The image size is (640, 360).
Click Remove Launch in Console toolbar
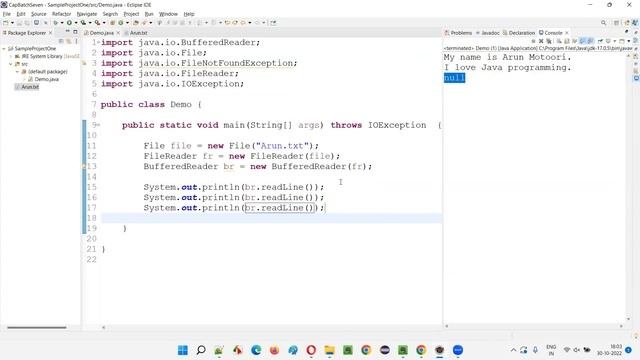[541, 41]
